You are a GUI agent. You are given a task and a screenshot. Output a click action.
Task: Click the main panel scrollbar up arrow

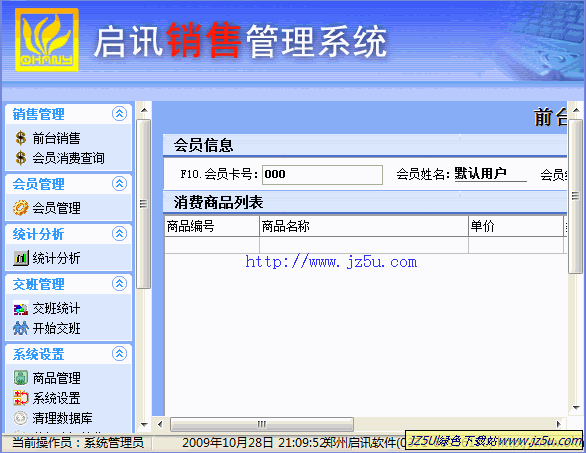click(x=576, y=110)
